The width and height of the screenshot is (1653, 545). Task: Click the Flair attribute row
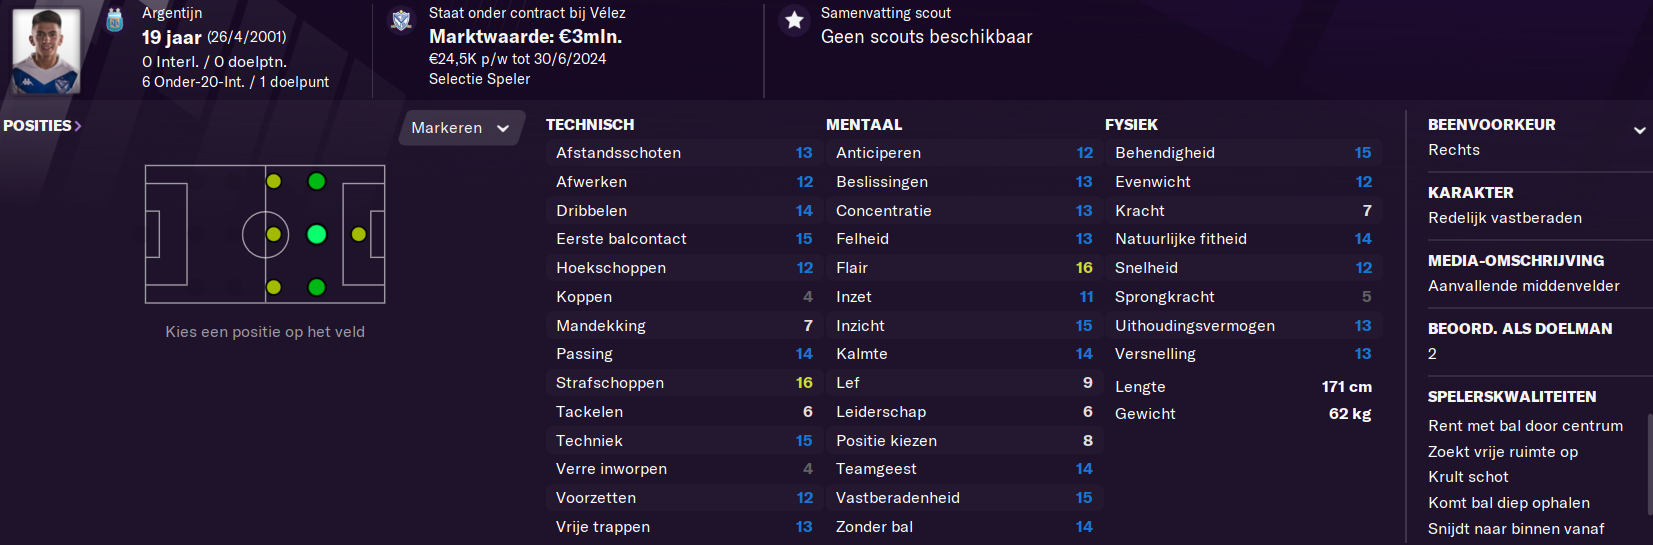click(964, 268)
